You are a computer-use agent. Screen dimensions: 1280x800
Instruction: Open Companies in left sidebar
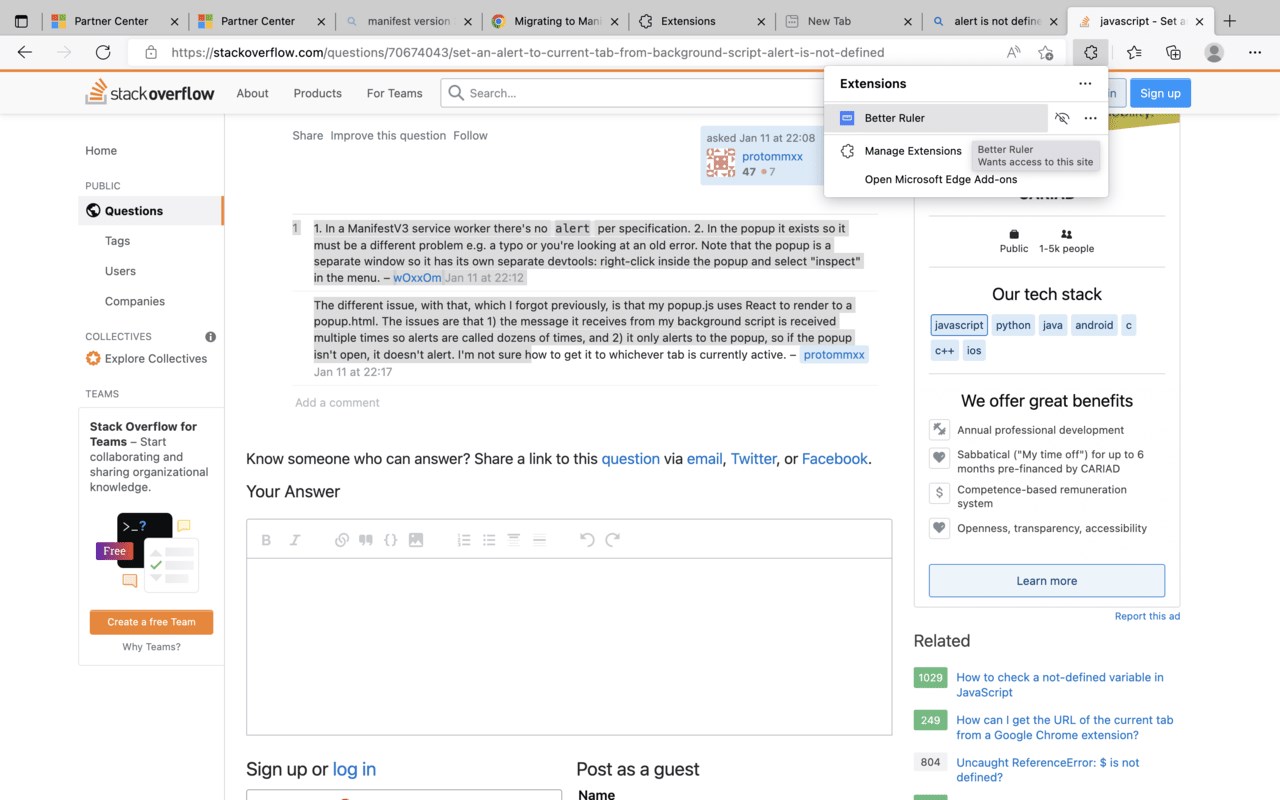135,301
